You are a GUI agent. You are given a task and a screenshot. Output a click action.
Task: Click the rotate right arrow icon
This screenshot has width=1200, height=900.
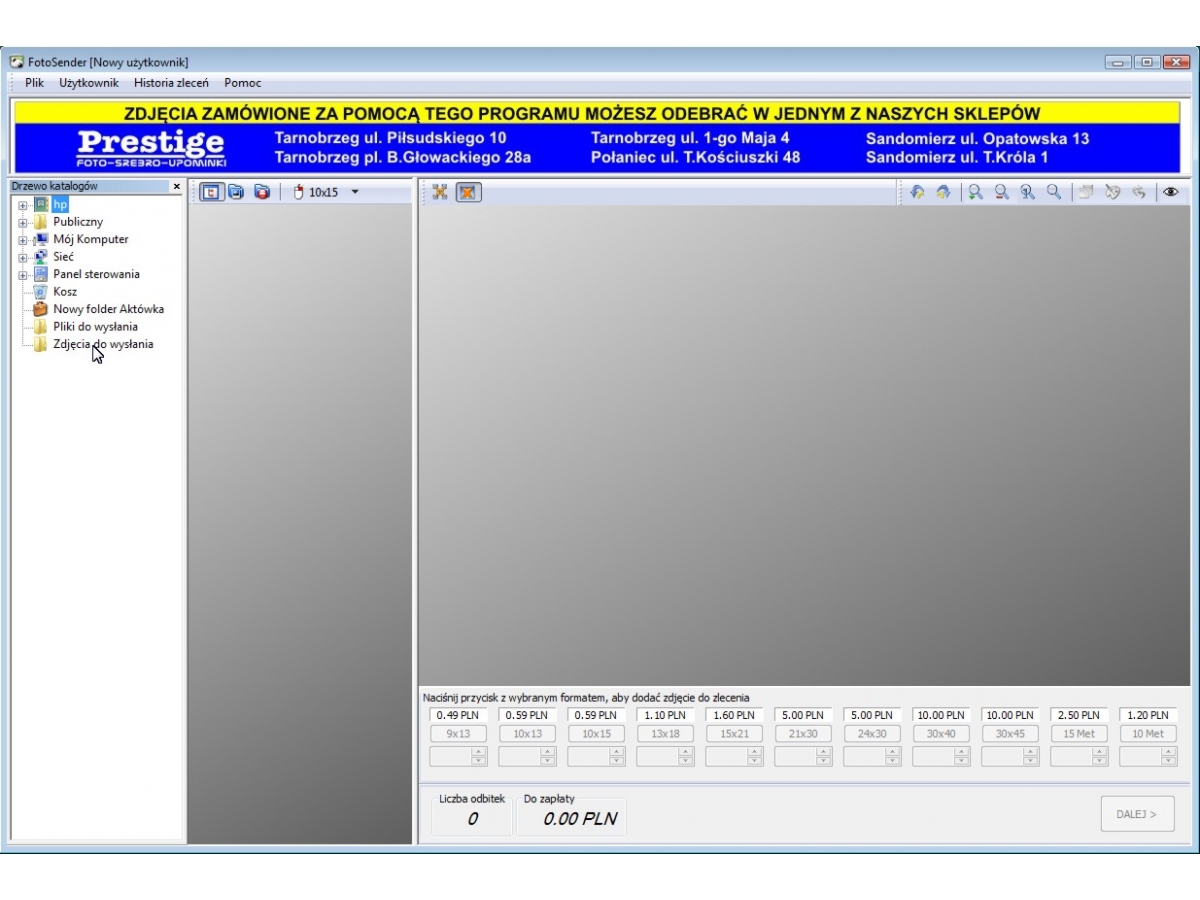coord(943,193)
